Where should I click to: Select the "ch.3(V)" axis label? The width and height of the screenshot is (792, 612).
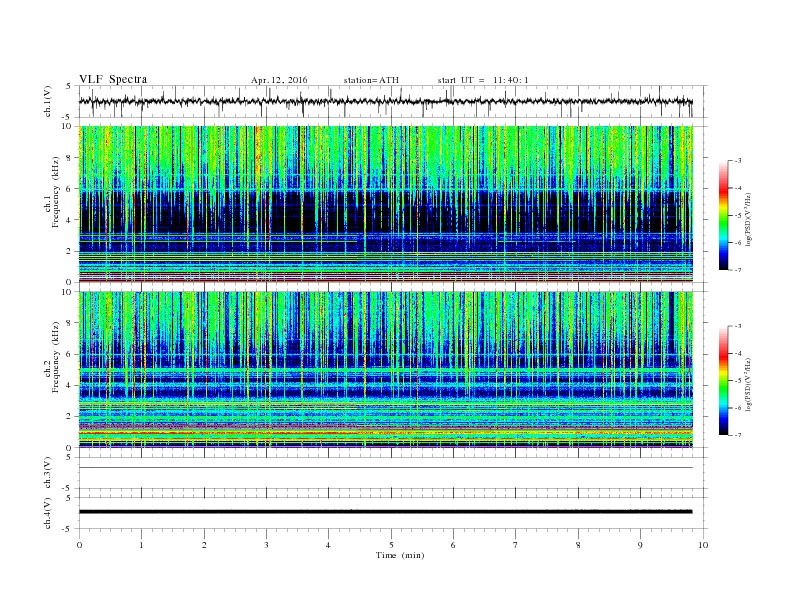(x=48, y=473)
